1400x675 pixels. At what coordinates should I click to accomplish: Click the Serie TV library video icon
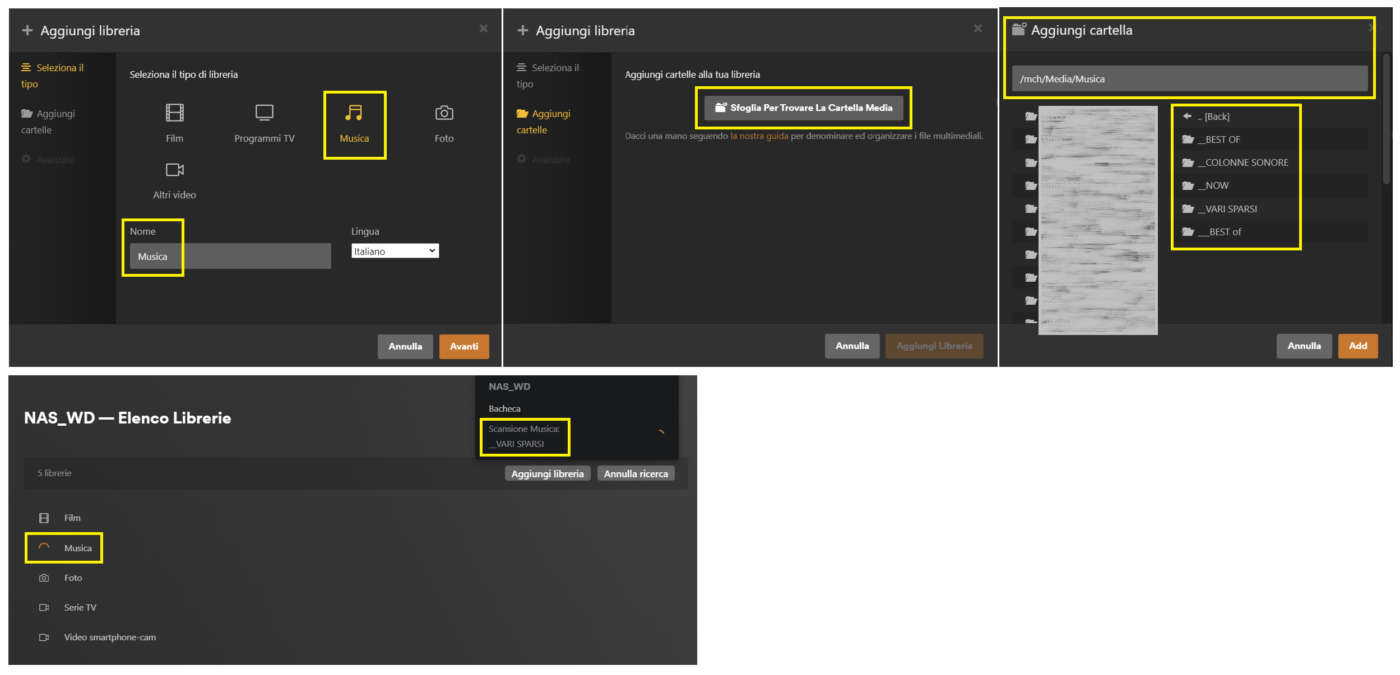[x=44, y=607]
